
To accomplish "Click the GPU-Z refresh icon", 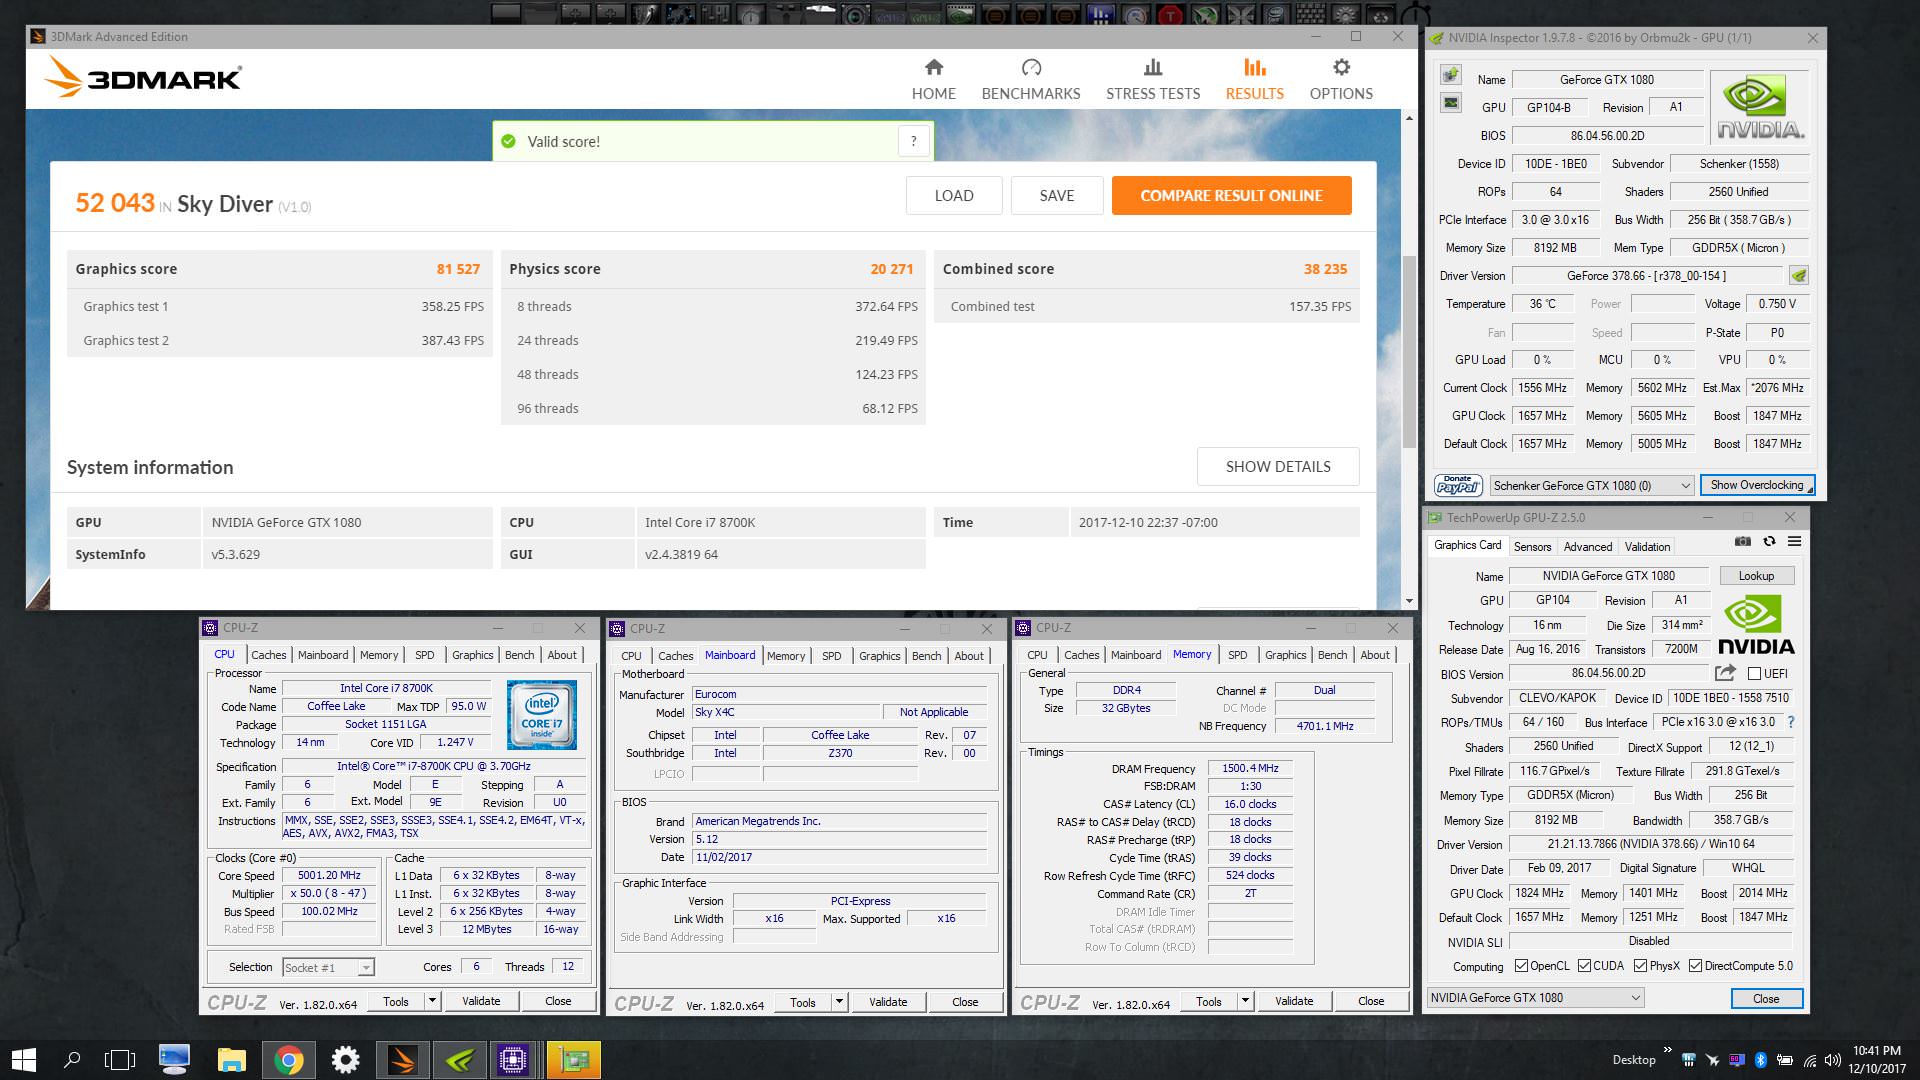I will pyautogui.click(x=1769, y=541).
